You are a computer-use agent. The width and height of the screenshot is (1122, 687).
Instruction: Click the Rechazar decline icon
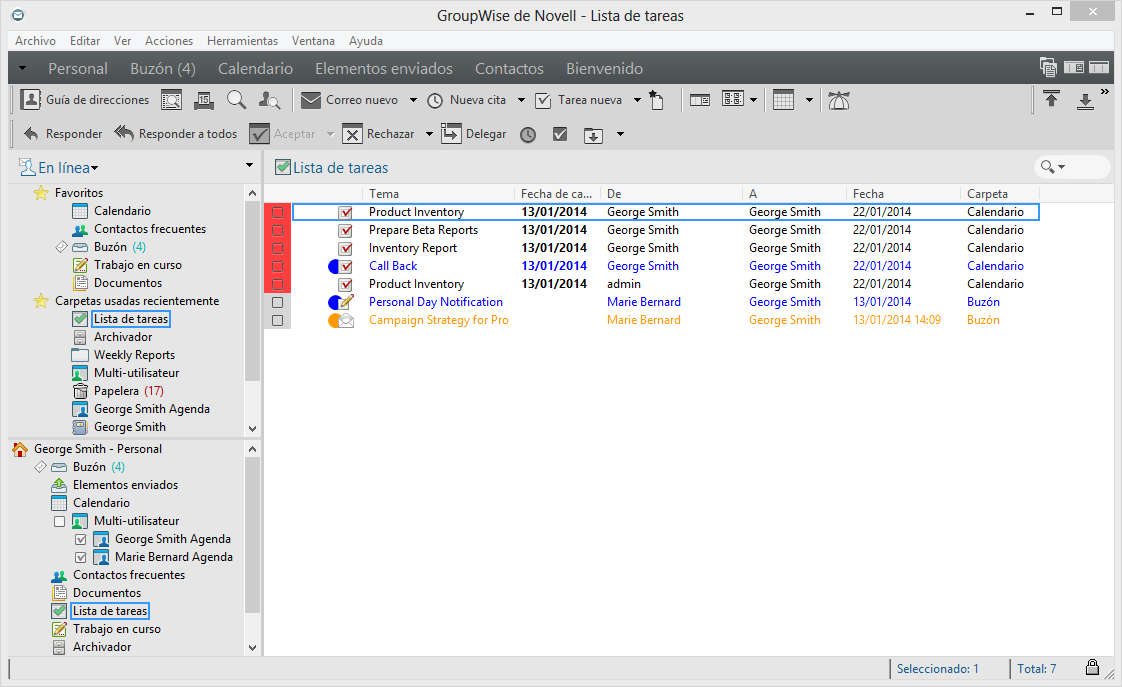coord(352,134)
